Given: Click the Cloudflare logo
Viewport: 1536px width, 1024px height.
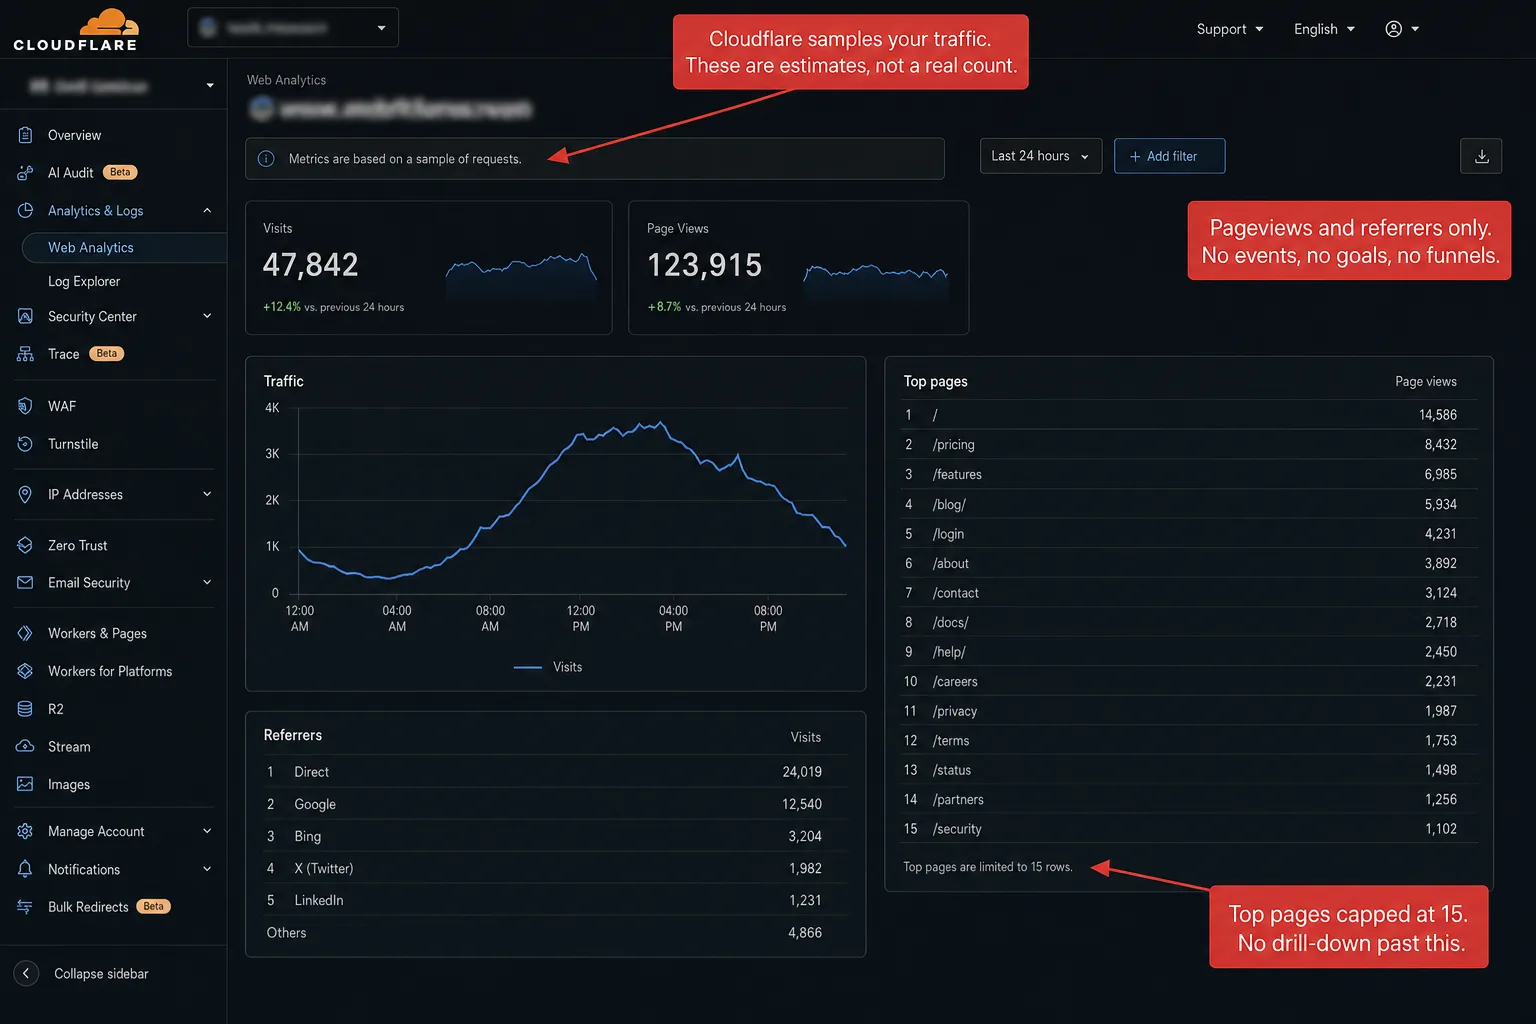Looking at the screenshot, I should click(75, 29).
